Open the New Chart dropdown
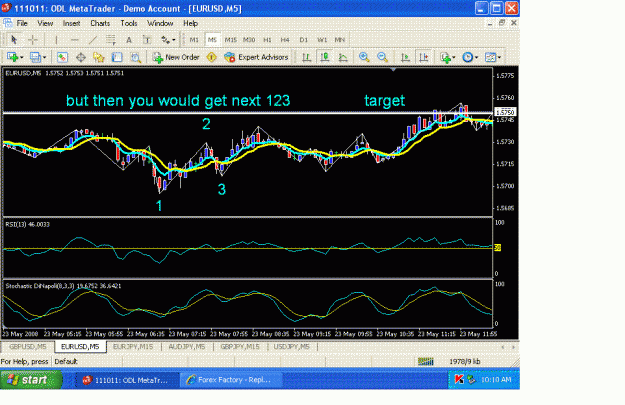The width and height of the screenshot is (625, 405). coord(15,57)
